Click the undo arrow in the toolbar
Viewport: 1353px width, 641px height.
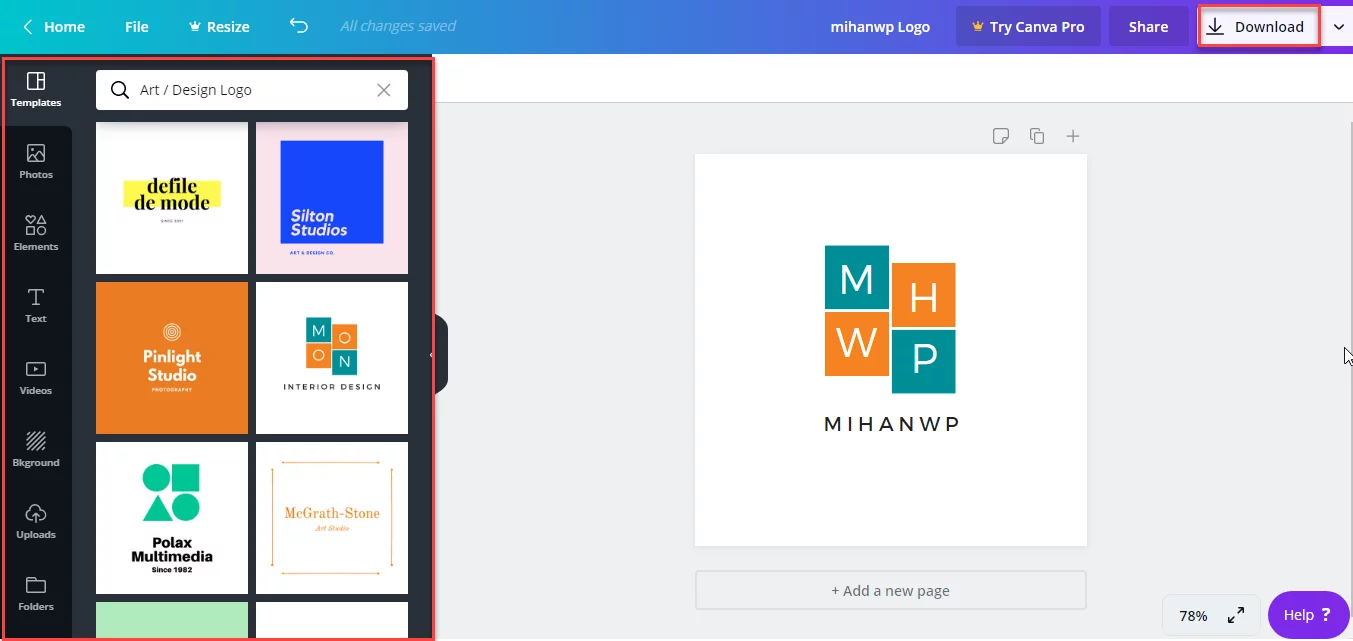click(298, 26)
